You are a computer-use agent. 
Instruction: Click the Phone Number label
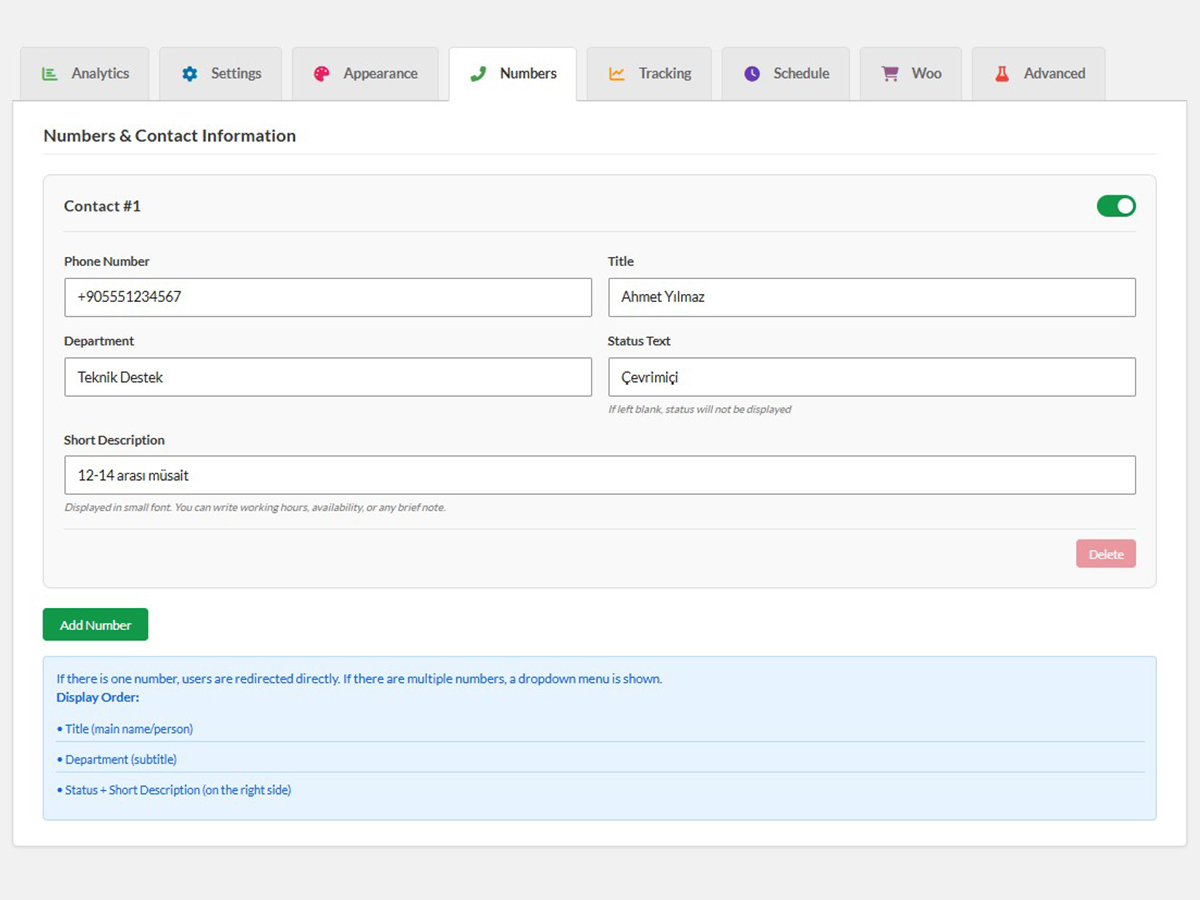click(107, 261)
